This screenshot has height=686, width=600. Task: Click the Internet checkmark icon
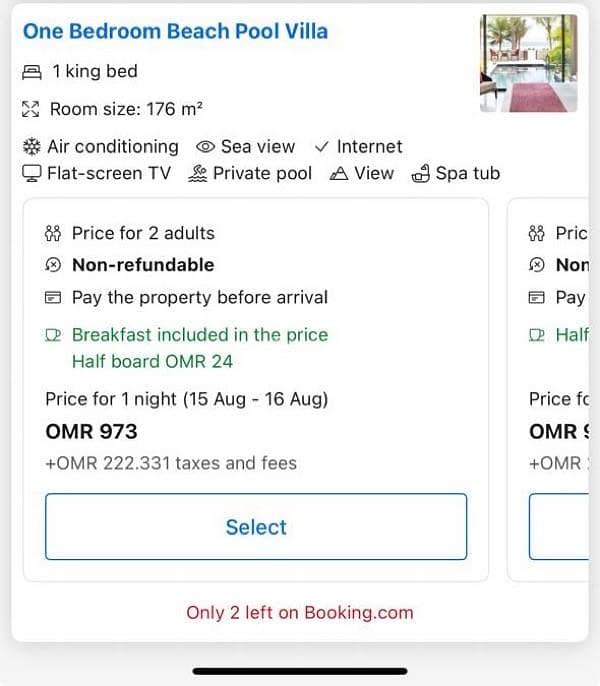pos(322,147)
